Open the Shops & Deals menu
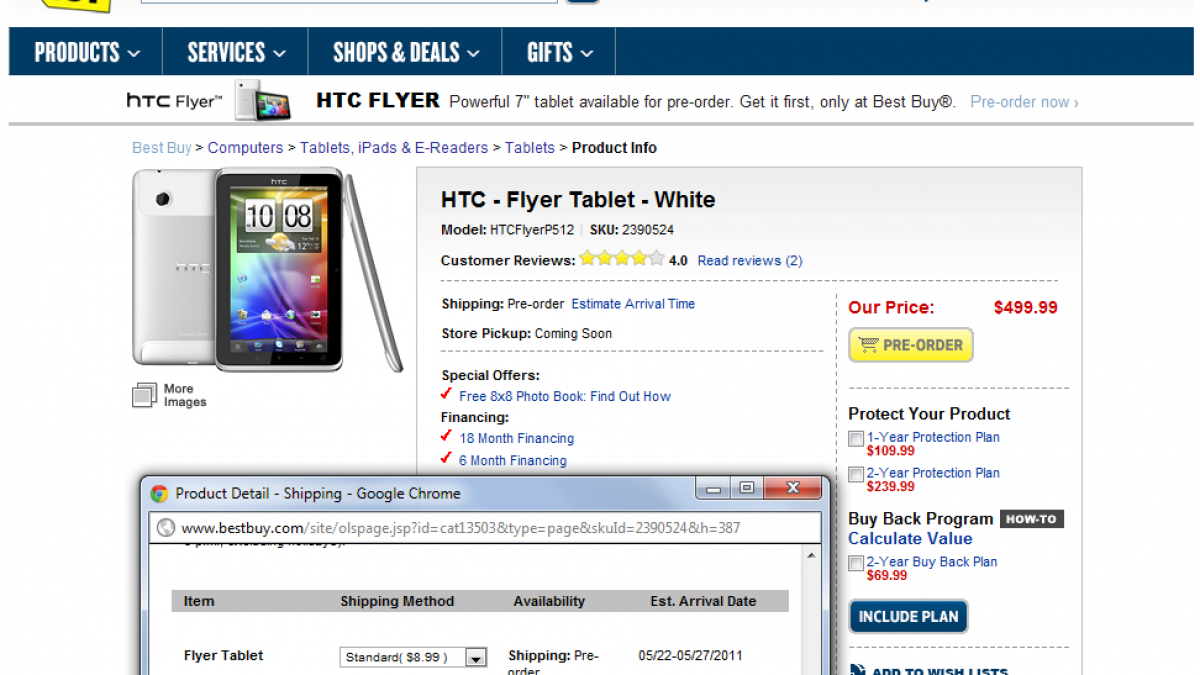The height and width of the screenshot is (675, 1200). [x=405, y=52]
